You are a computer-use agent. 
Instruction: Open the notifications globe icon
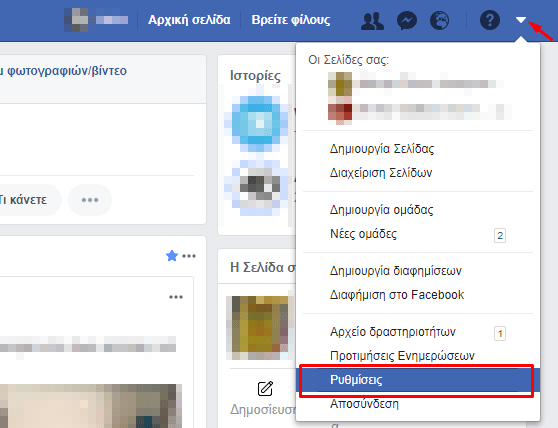click(439, 20)
